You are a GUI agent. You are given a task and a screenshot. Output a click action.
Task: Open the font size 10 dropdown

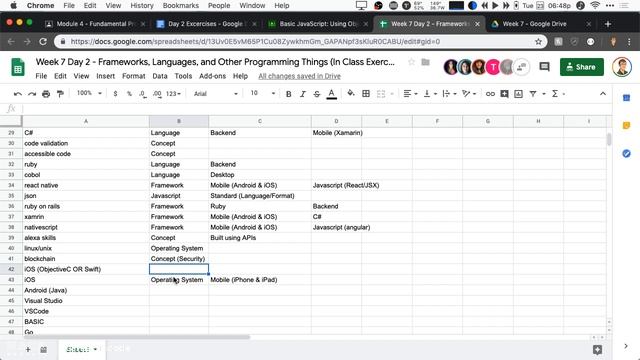(x=262, y=93)
